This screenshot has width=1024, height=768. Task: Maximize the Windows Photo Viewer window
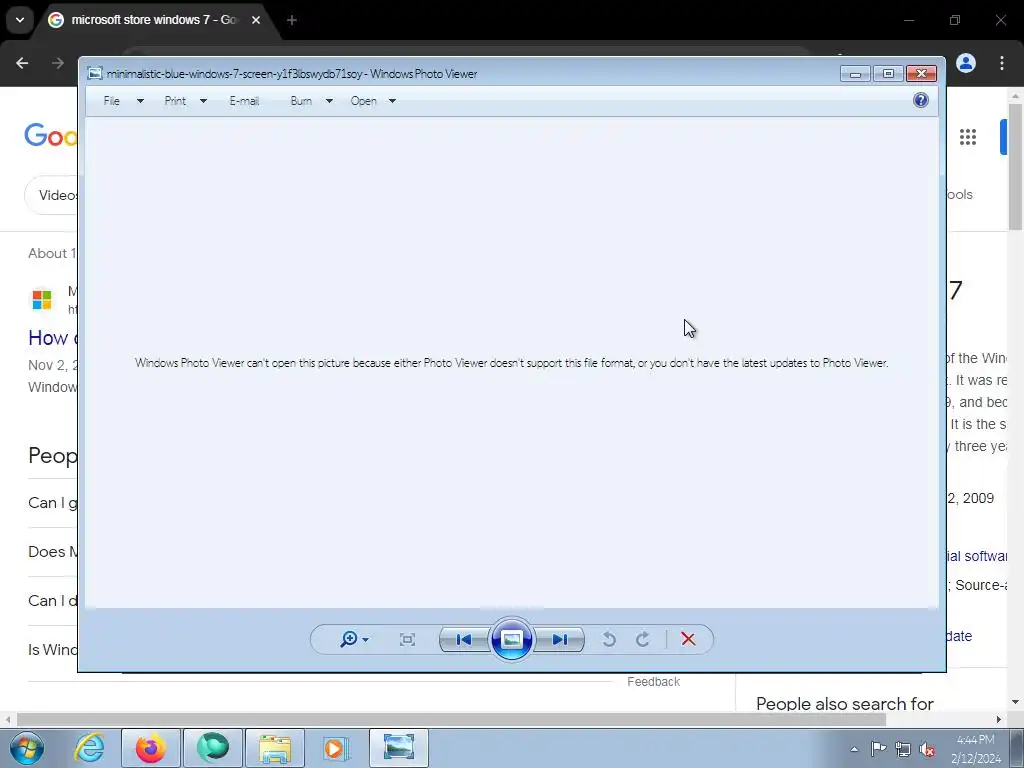pyautogui.click(x=888, y=74)
